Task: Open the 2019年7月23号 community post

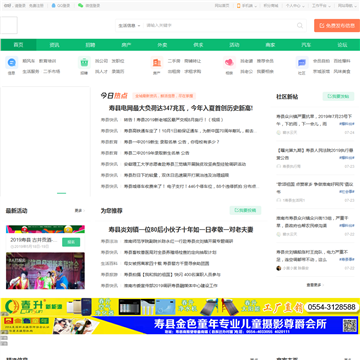Action: click(x=314, y=120)
